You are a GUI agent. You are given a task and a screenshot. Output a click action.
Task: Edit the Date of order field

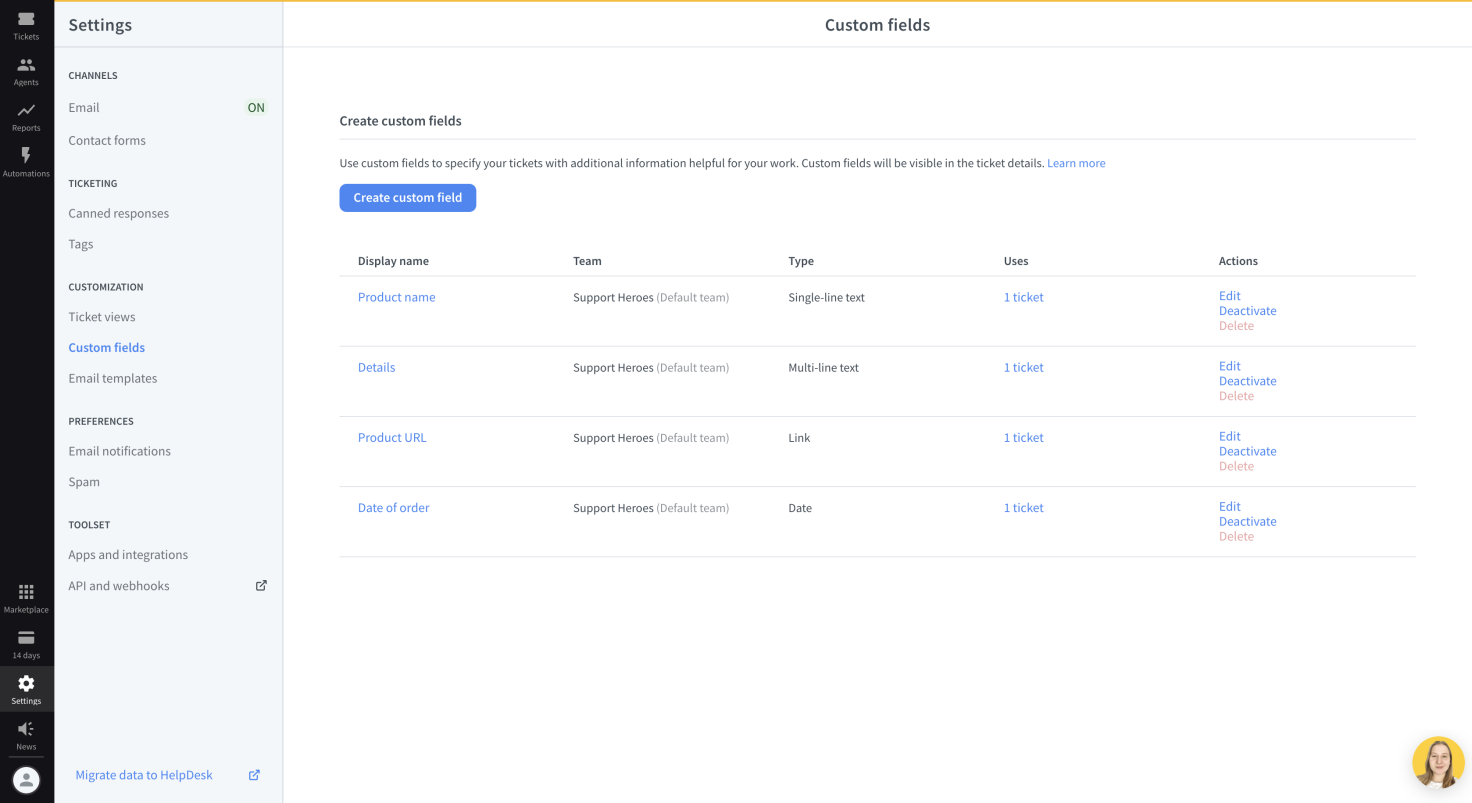tap(1230, 506)
